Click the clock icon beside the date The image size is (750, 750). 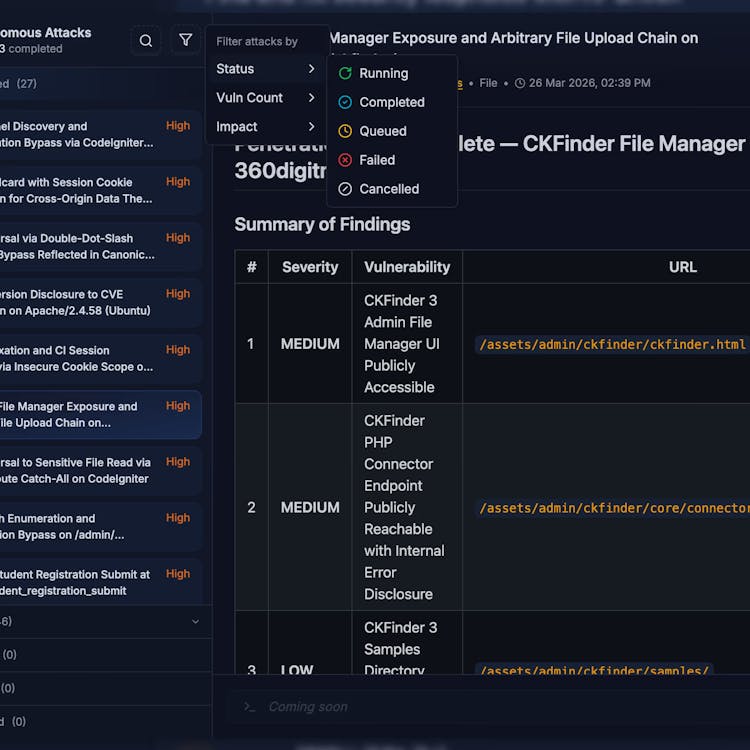(520, 83)
